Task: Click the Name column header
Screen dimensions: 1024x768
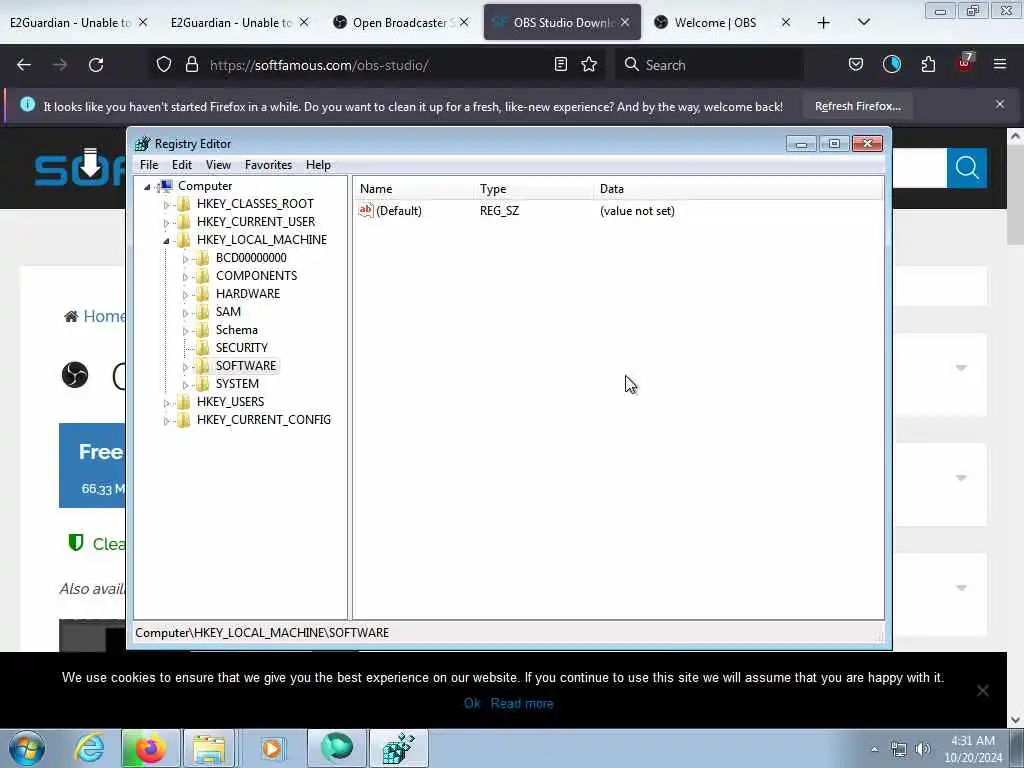Action: (413, 189)
